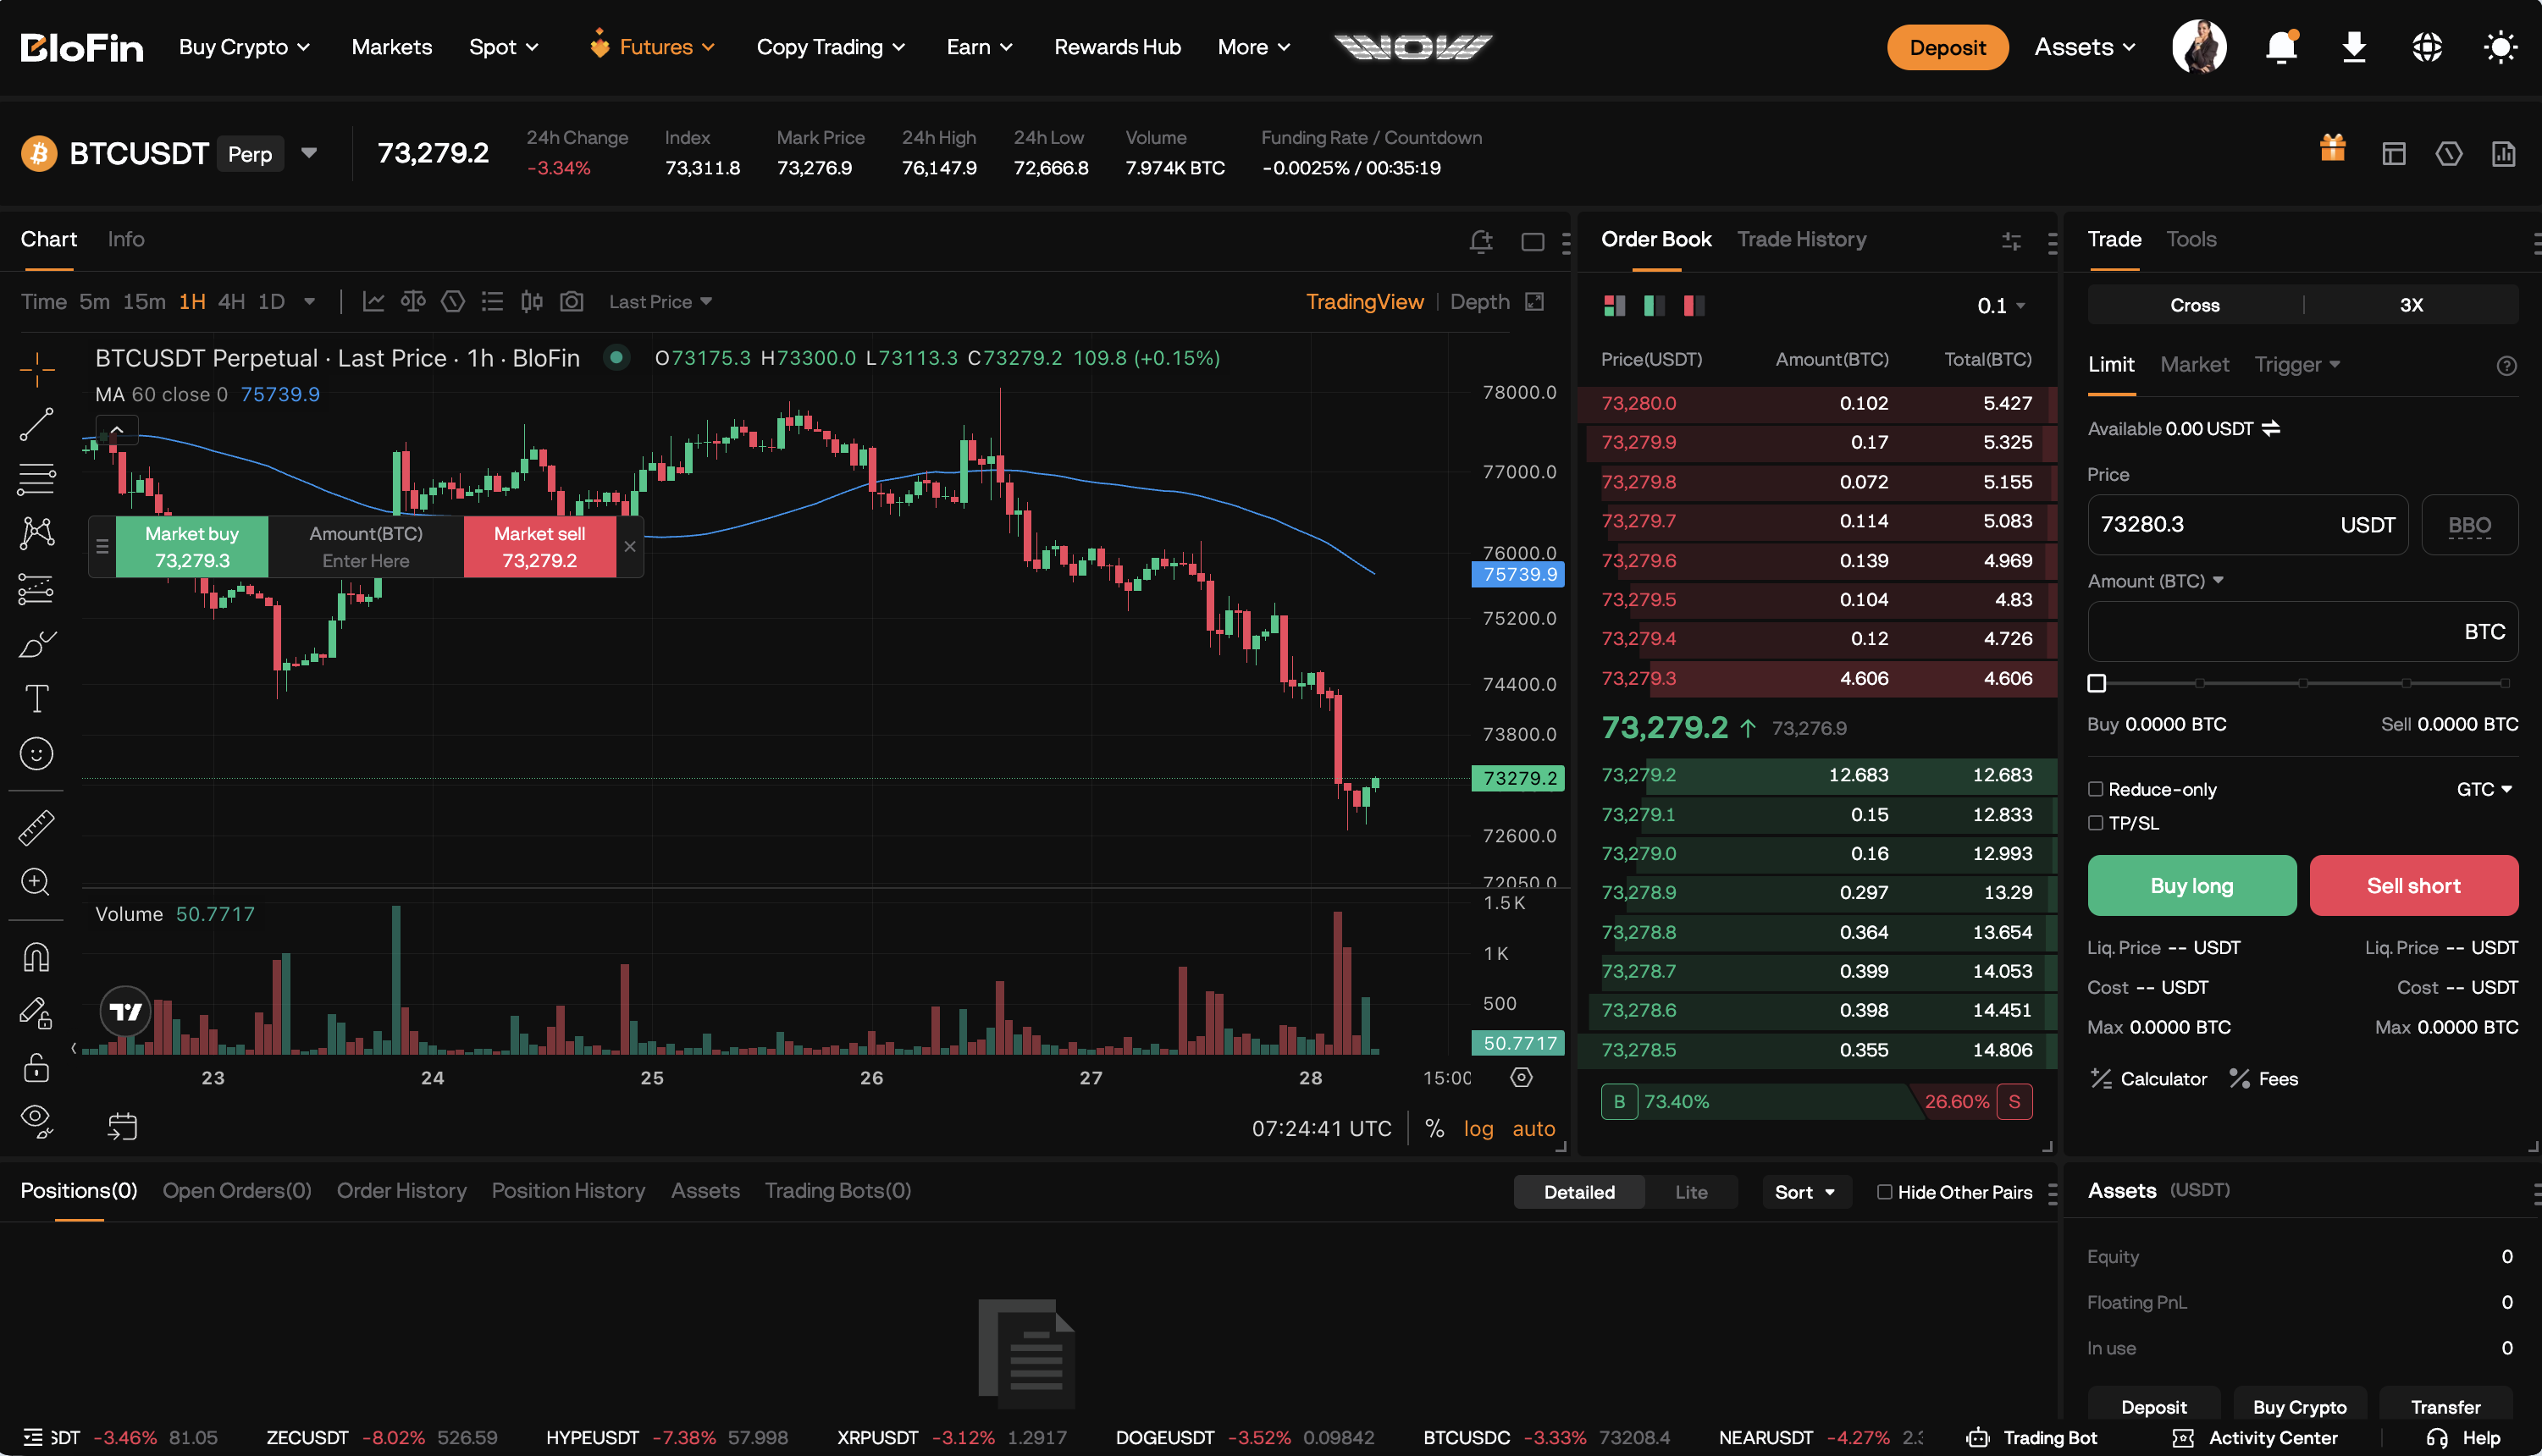
Task: Open the GTC time-in-force dropdown
Action: [2484, 789]
